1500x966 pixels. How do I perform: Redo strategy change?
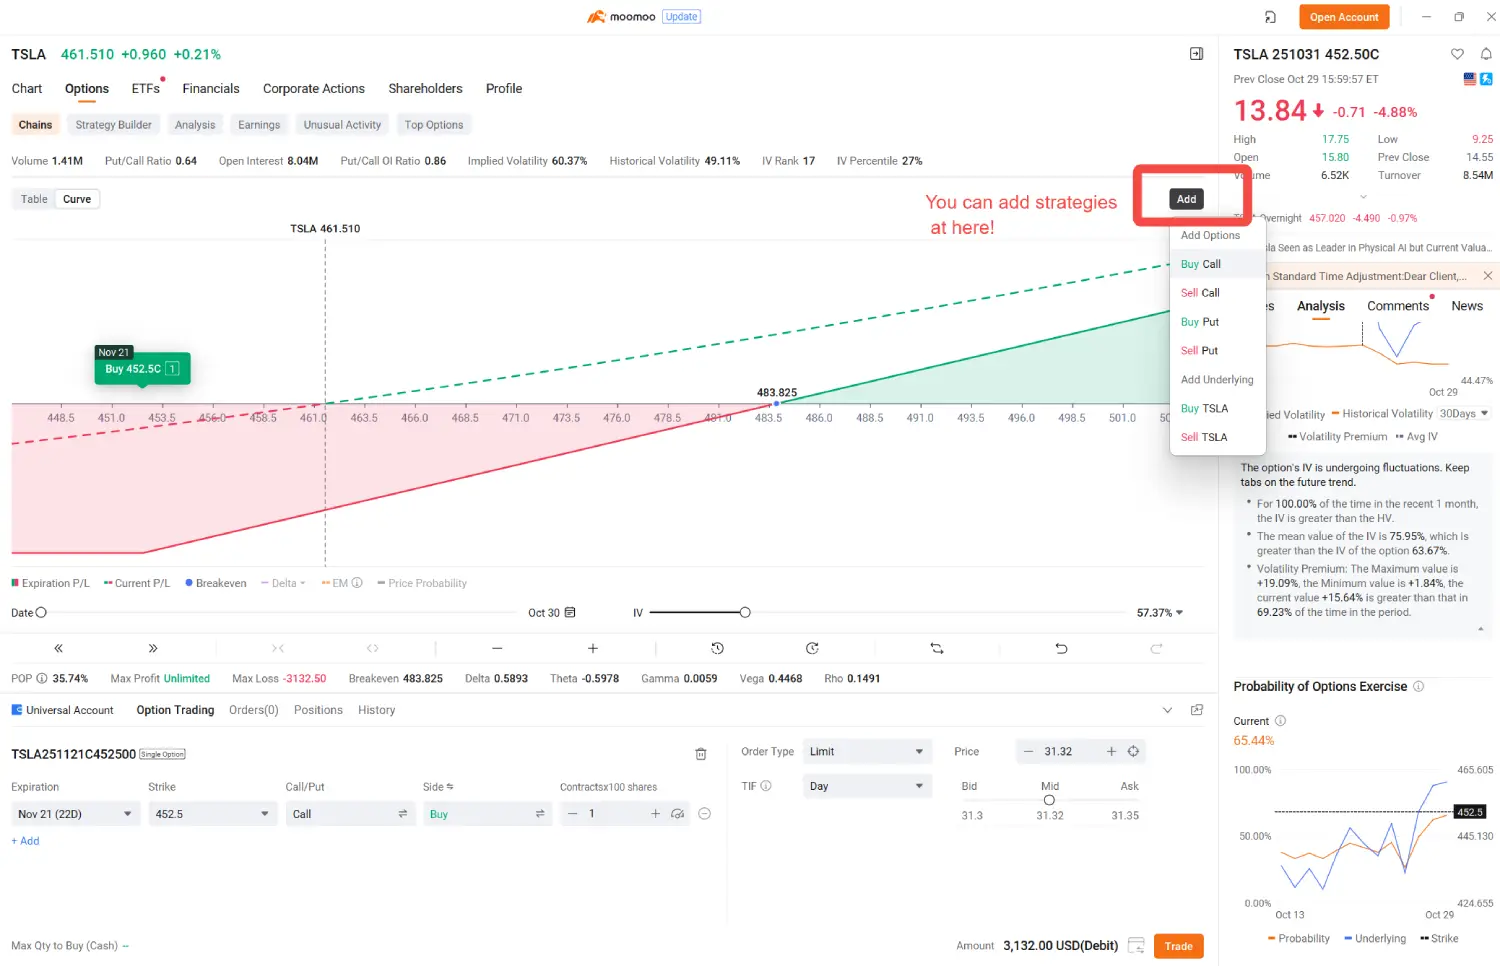(1156, 648)
